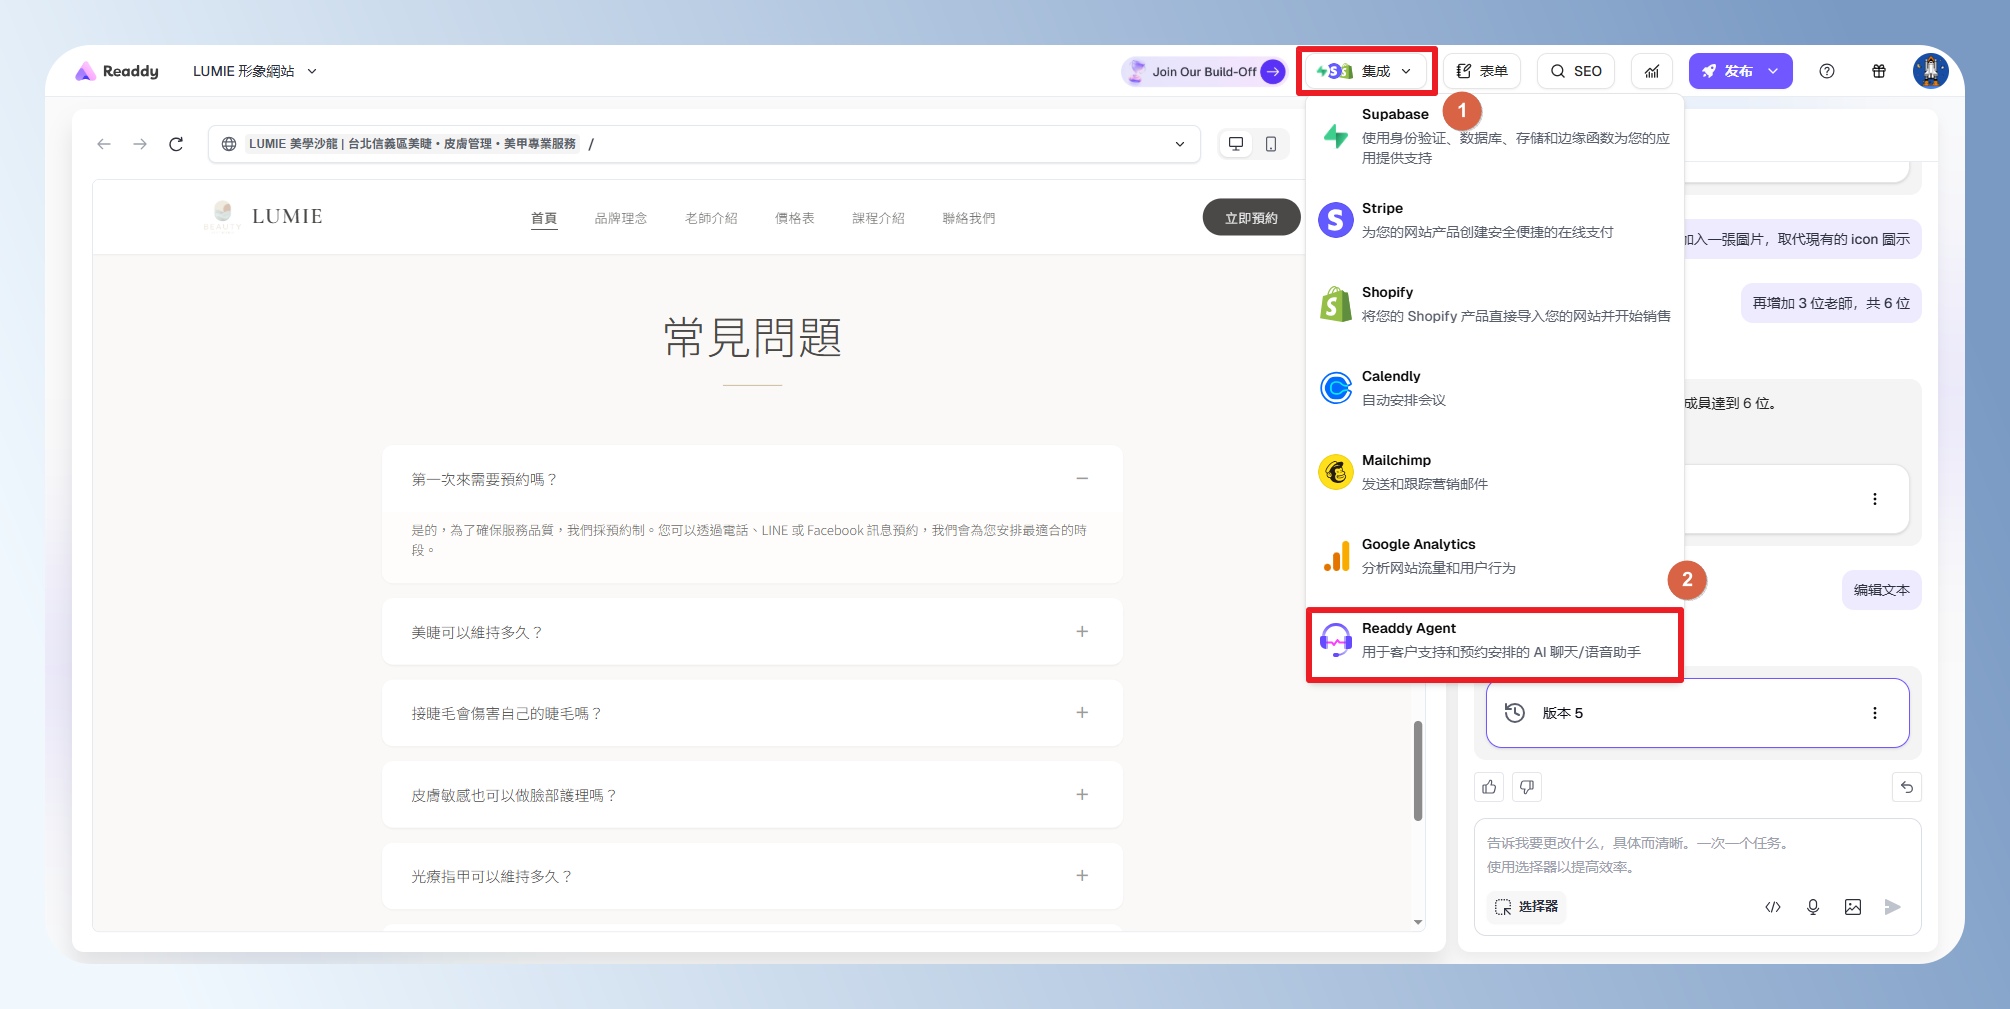2010x1009 pixels.
Task: Click the 立即預約 button
Action: (1251, 218)
